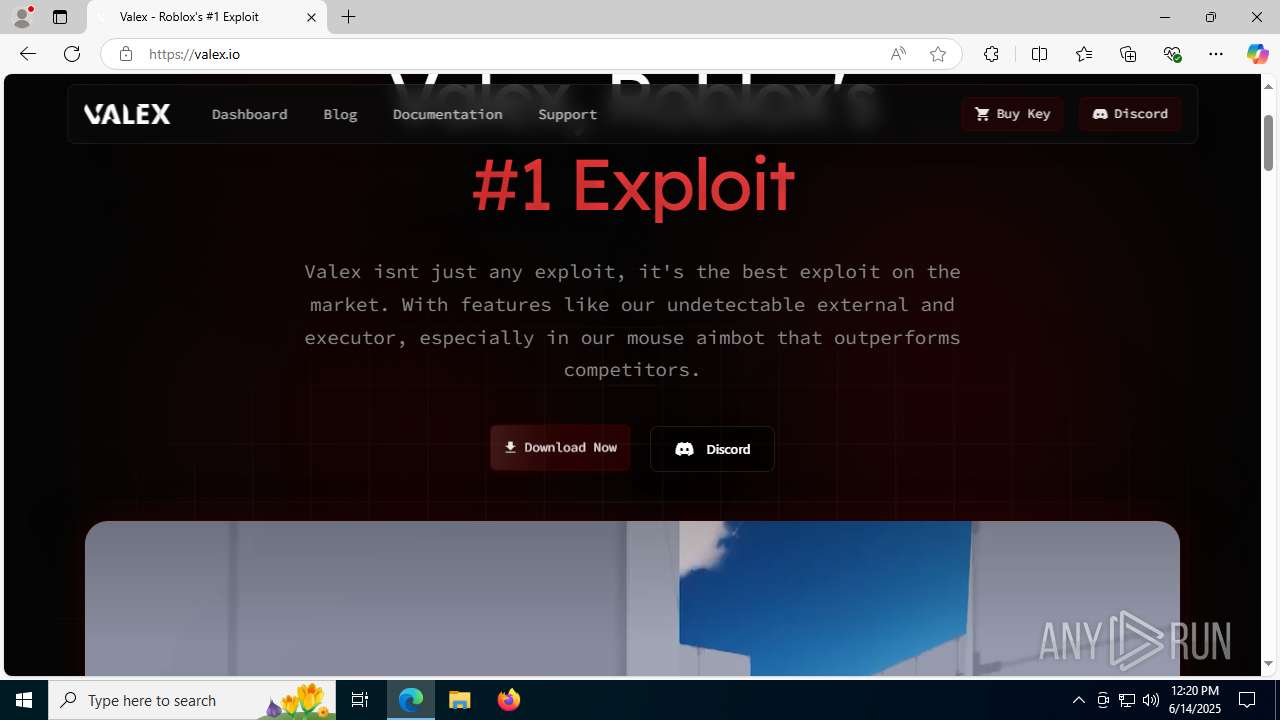Open the Documentation nav item
1280x720 pixels.
[x=447, y=114]
